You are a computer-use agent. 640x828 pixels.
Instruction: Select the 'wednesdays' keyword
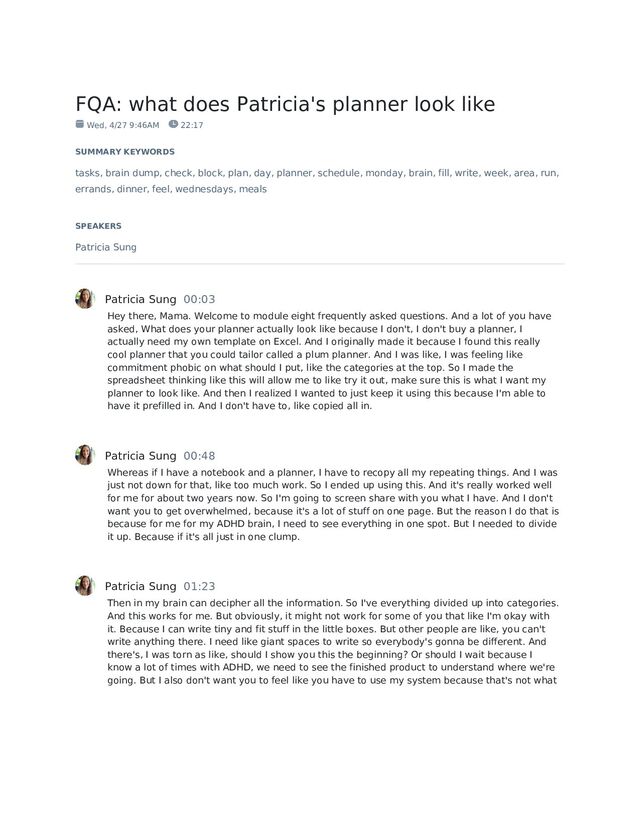tap(205, 188)
